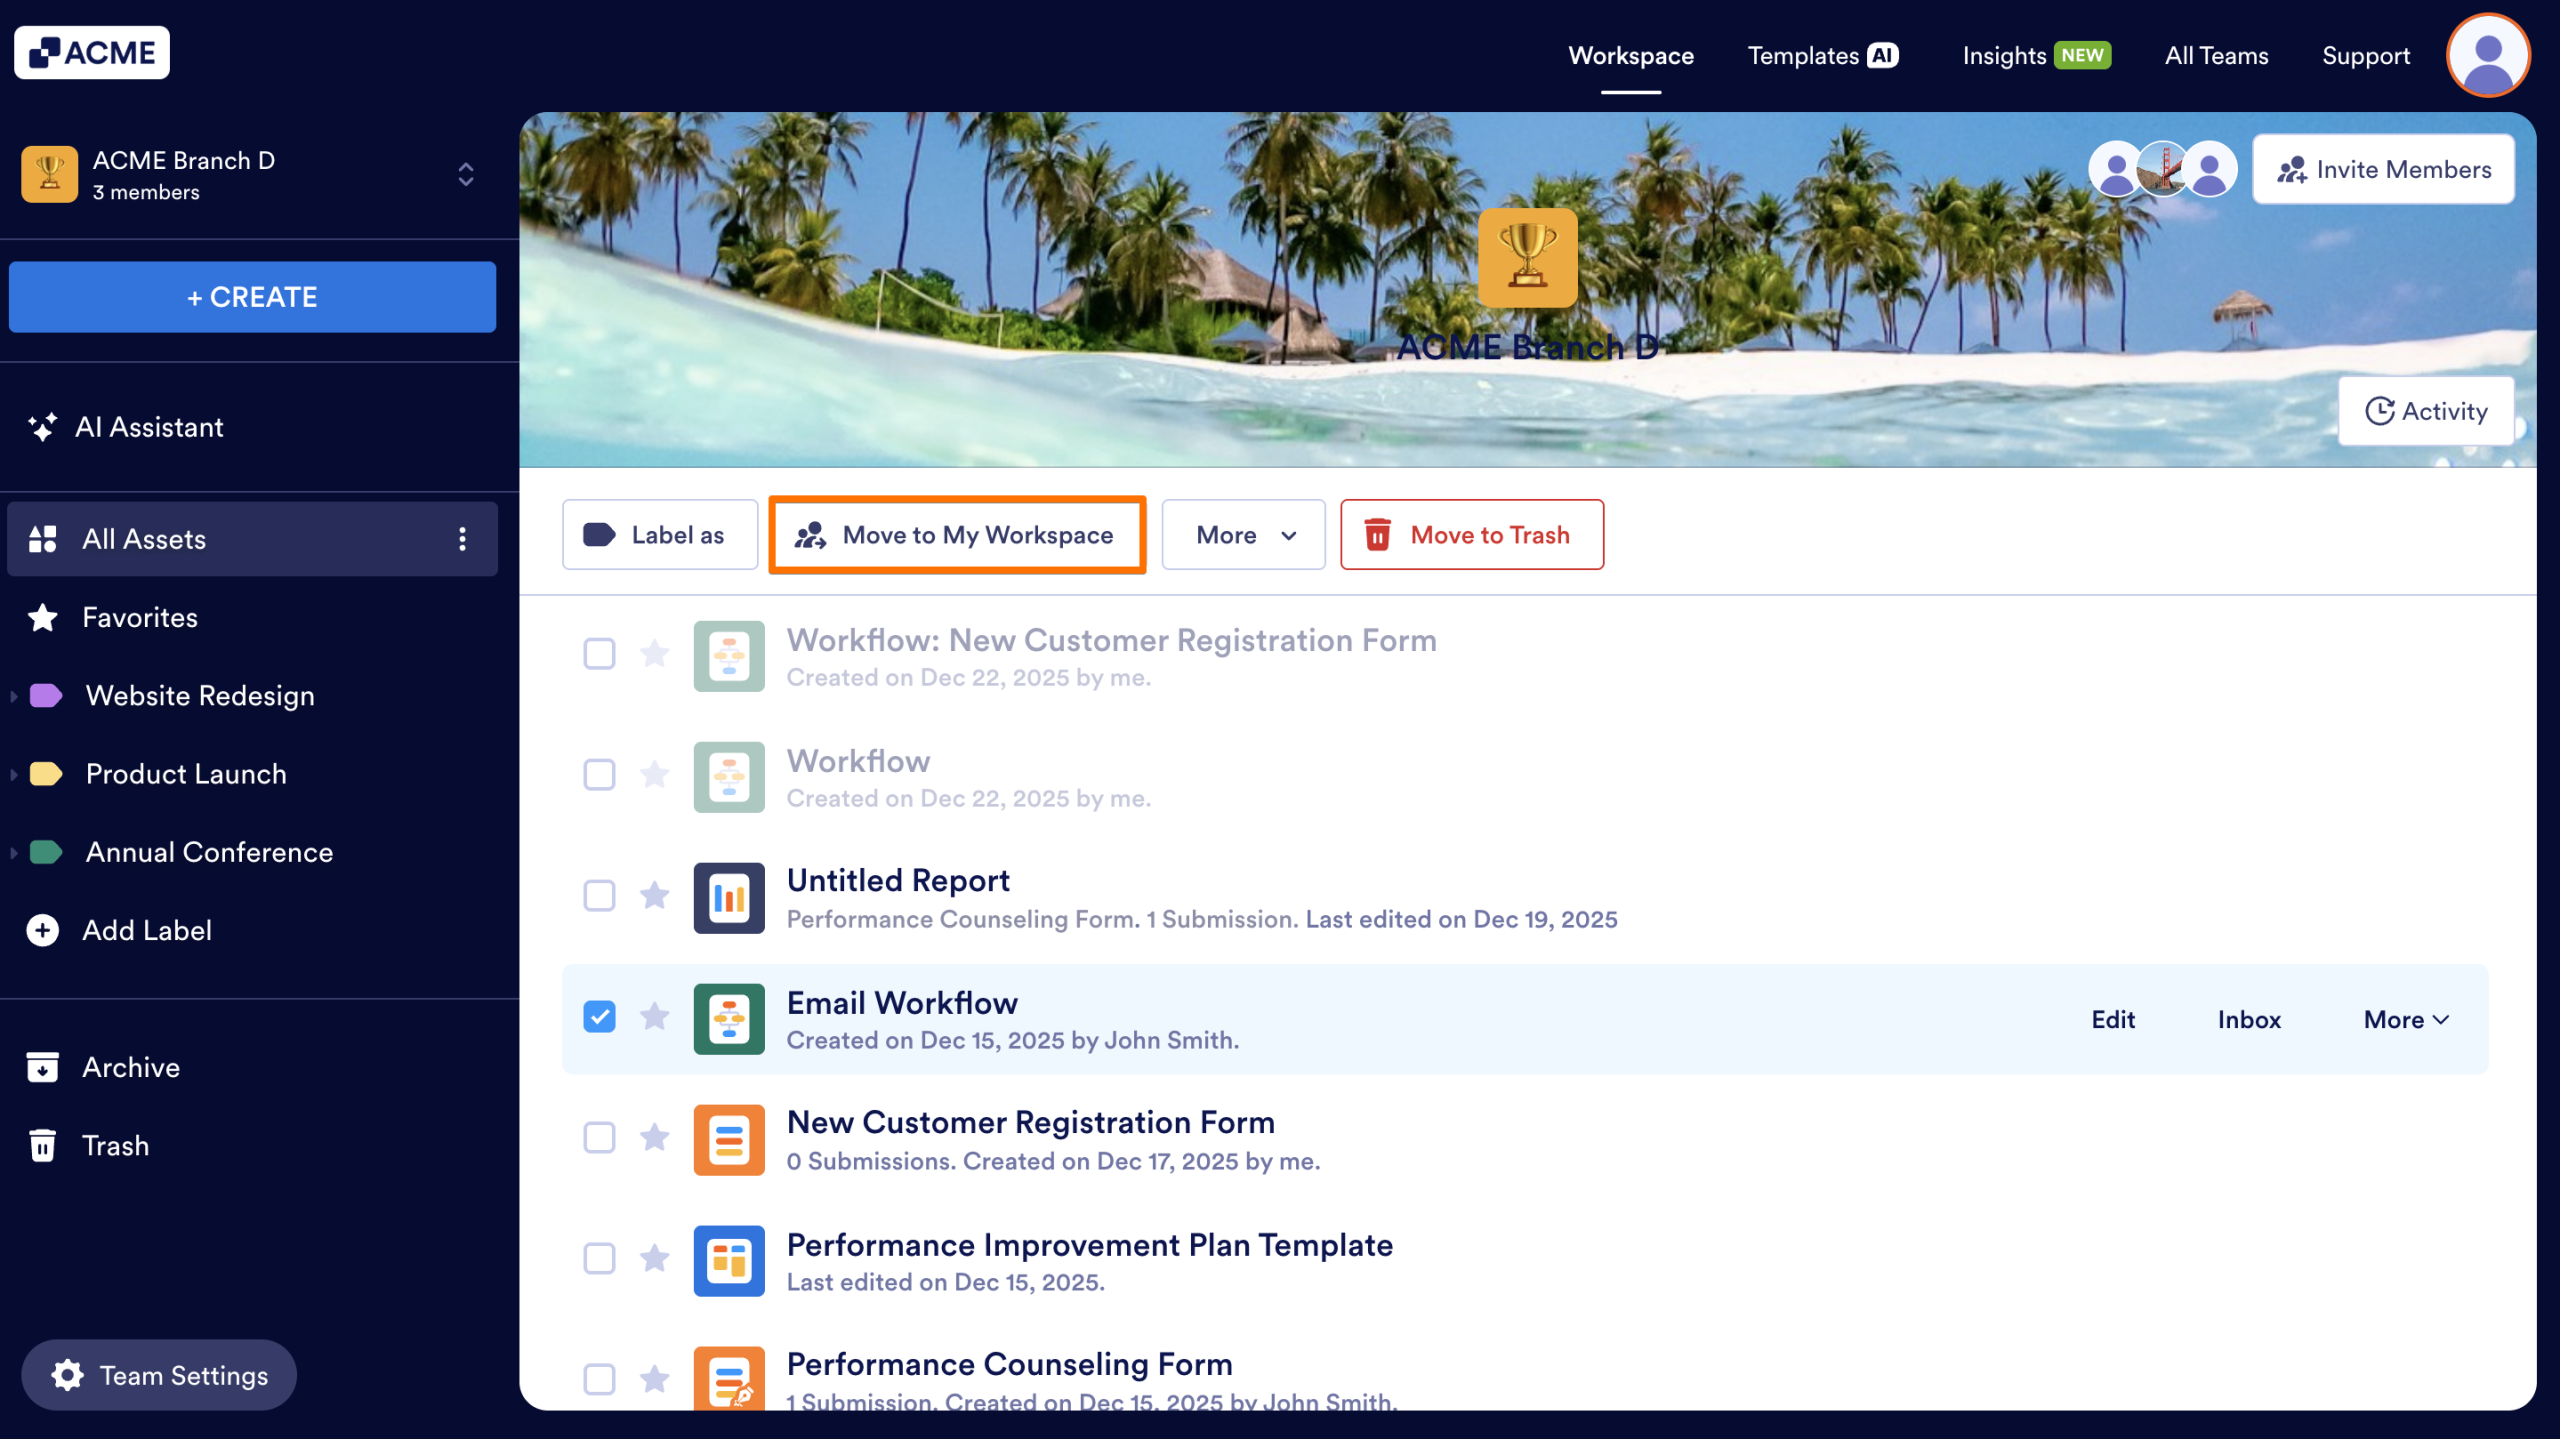The height and width of the screenshot is (1439, 2560).
Task: Click the Untitled Report chart icon
Action: coord(729,897)
